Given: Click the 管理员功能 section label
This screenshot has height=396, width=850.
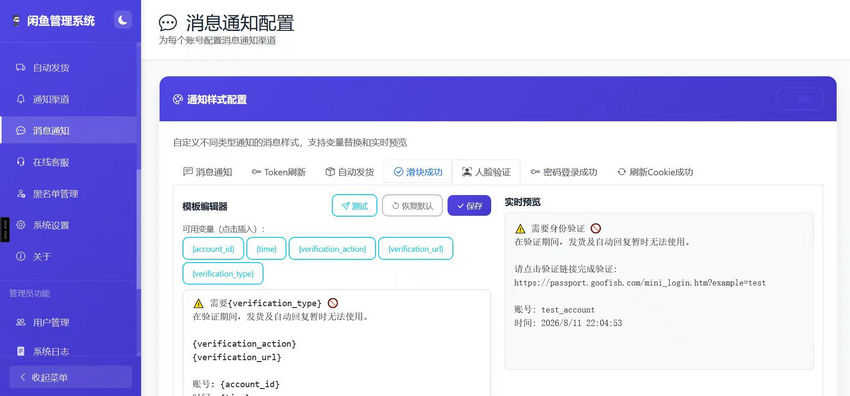Looking at the screenshot, I should point(29,293).
